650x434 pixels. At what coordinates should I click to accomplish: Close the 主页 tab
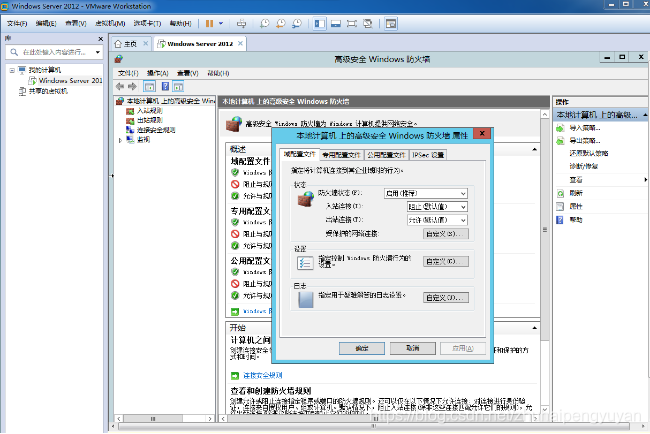[x=146, y=44]
